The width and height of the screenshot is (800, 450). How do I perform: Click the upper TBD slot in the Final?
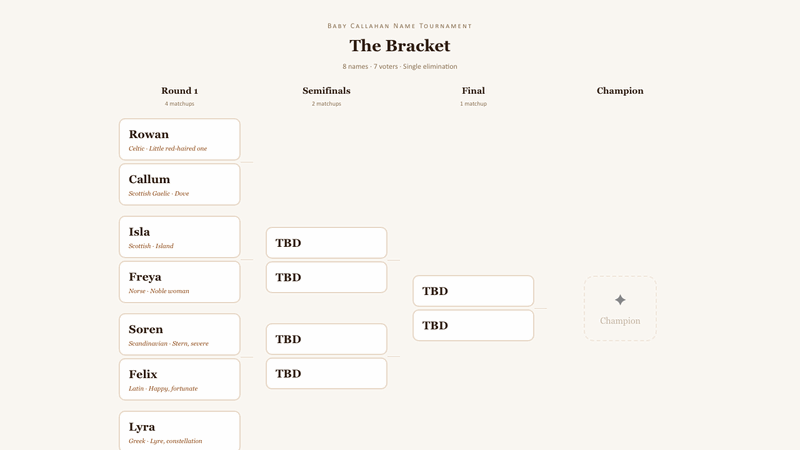click(473, 291)
